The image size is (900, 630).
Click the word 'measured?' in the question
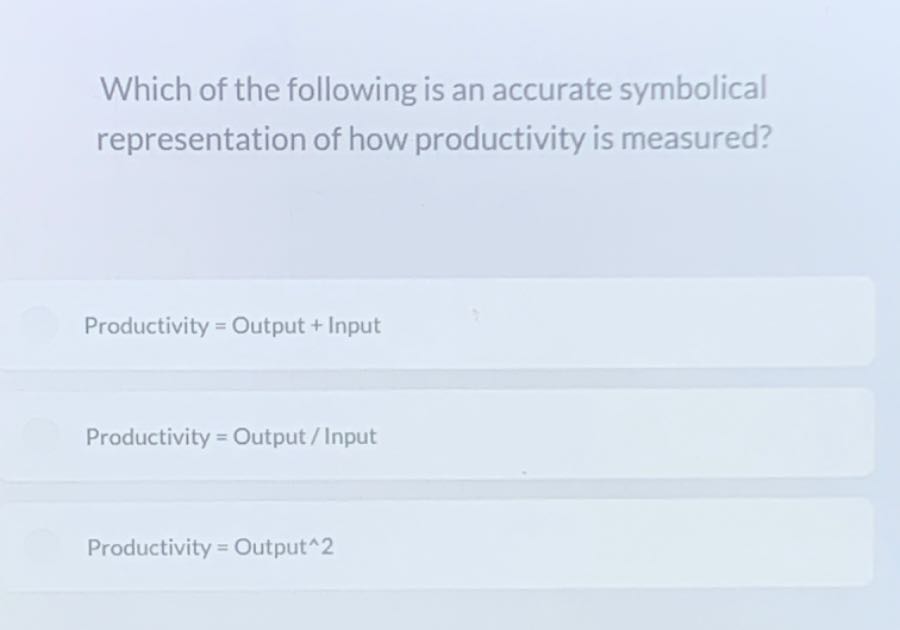coord(696,138)
